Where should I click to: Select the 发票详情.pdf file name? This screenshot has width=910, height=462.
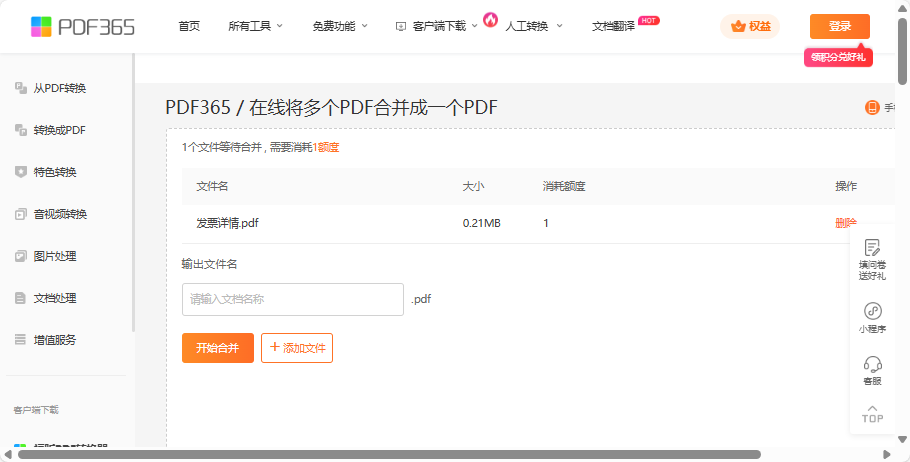[x=228, y=223]
